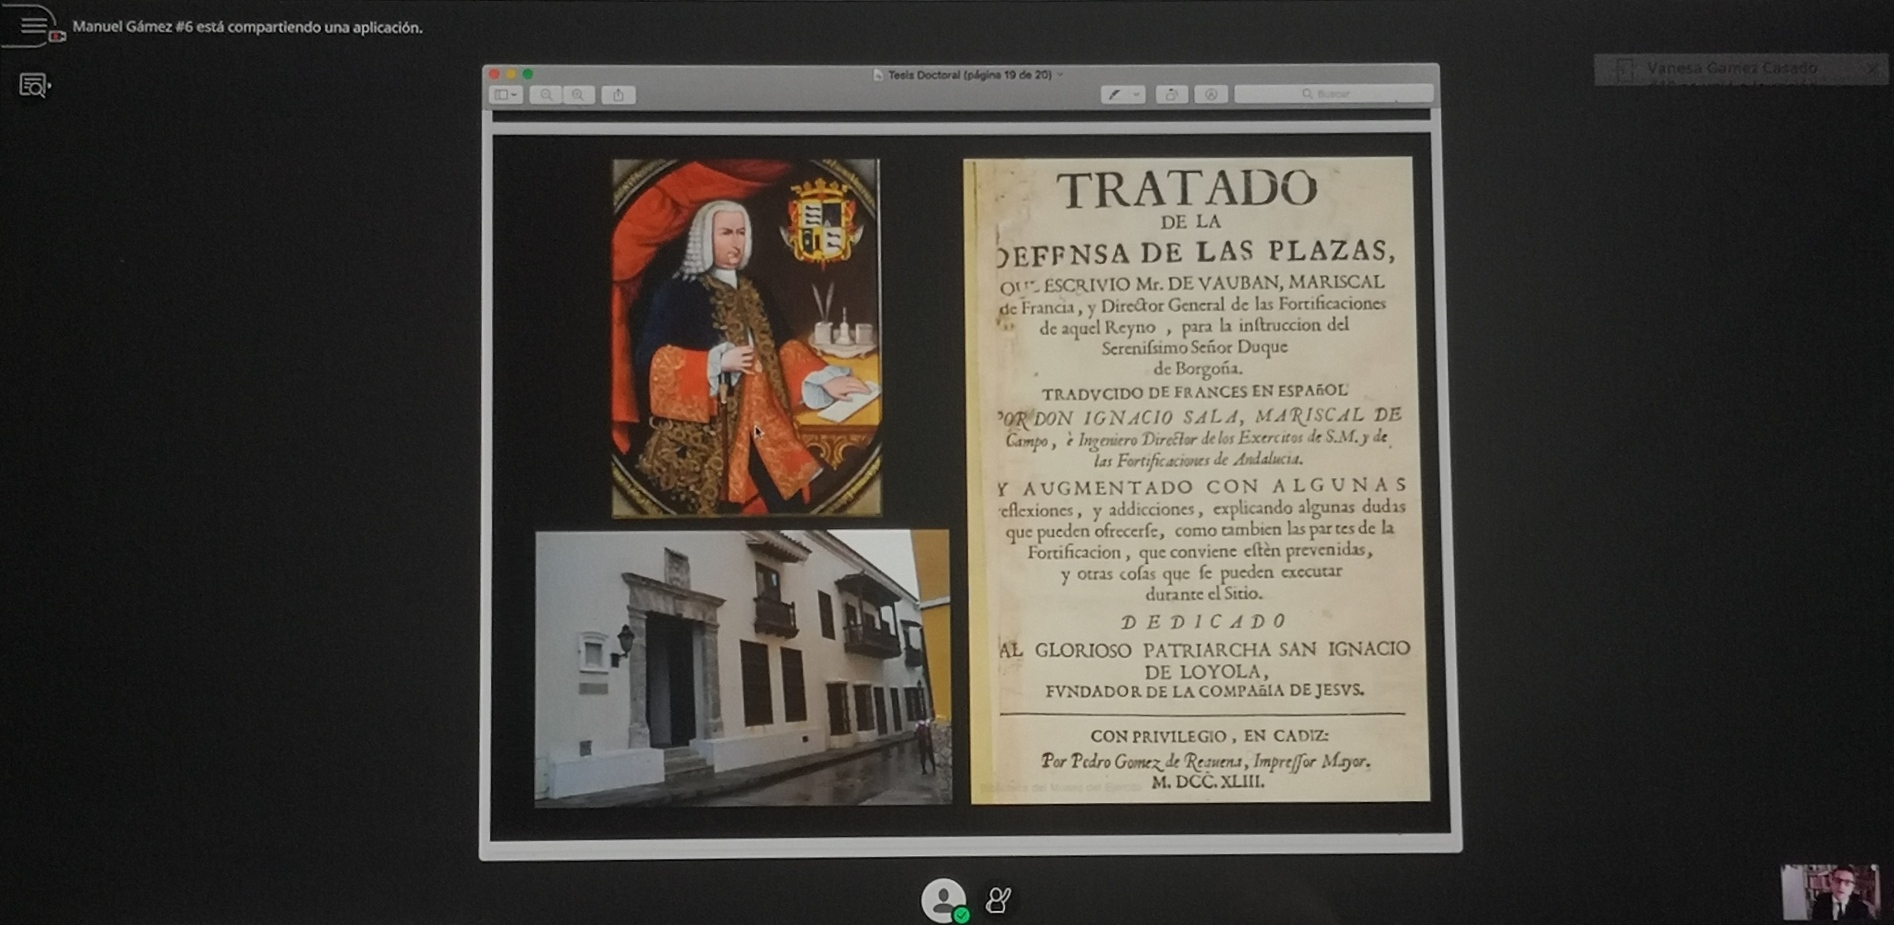Open the content search panel icon
The image size is (1894, 925).
pyautogui.click(x=33, y=86)
